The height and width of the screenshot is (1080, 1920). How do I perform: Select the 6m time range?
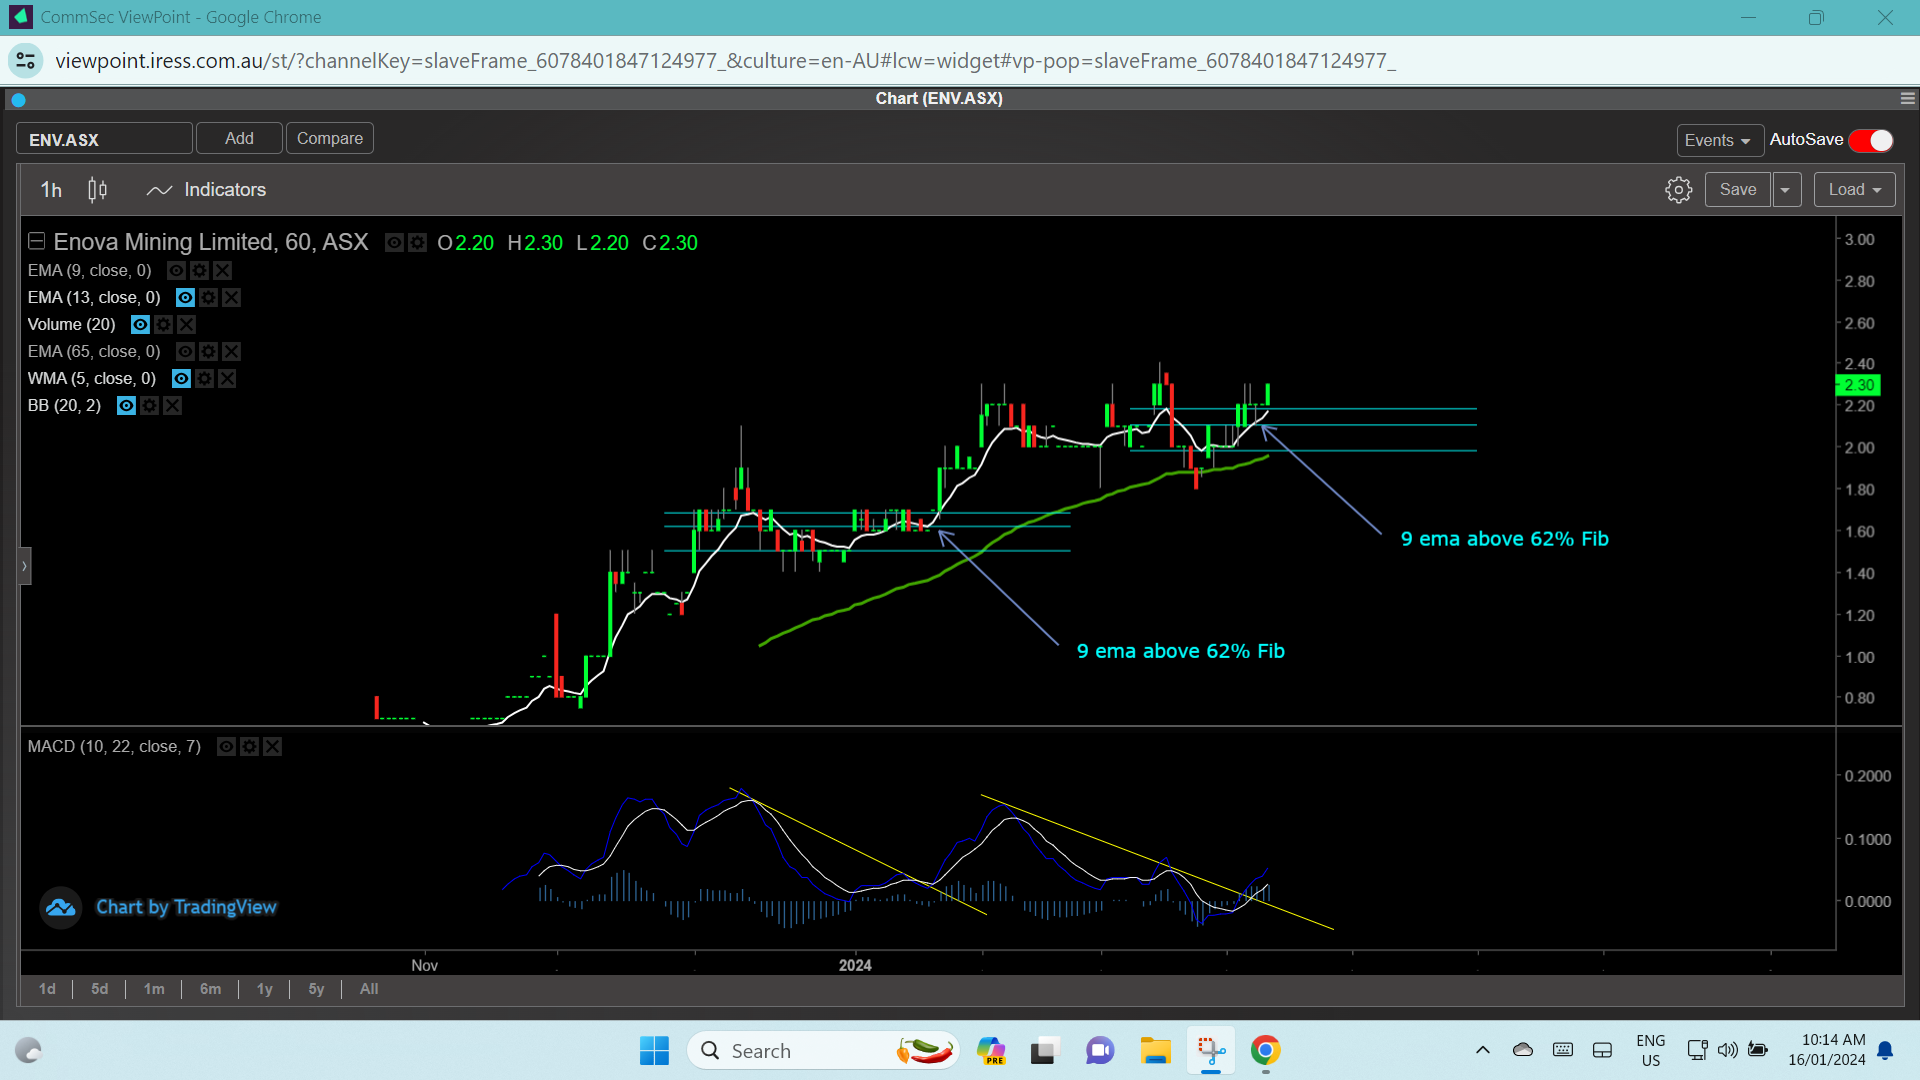click(x=210, y=989)
